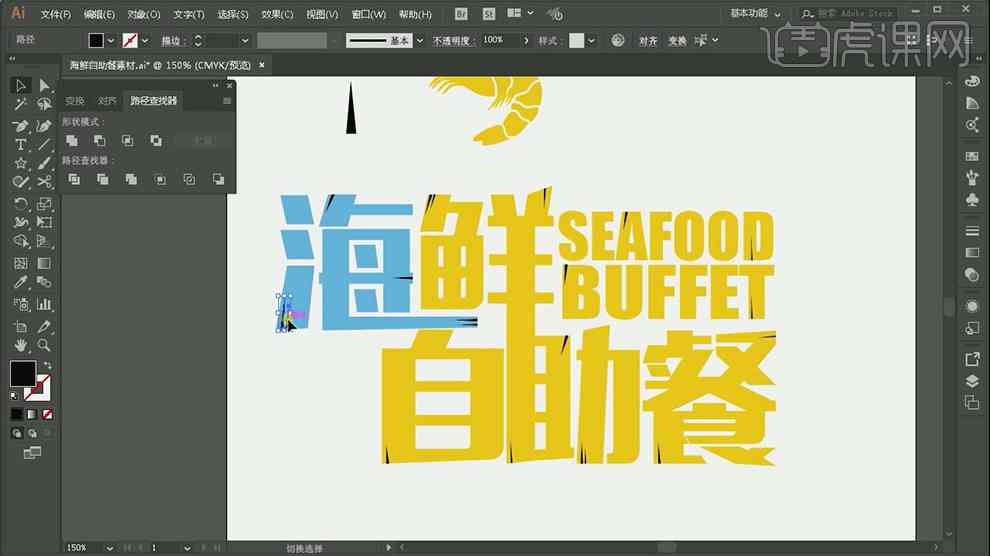Change the screen mode
Viewport: 990px width, 556px height.
32,452
